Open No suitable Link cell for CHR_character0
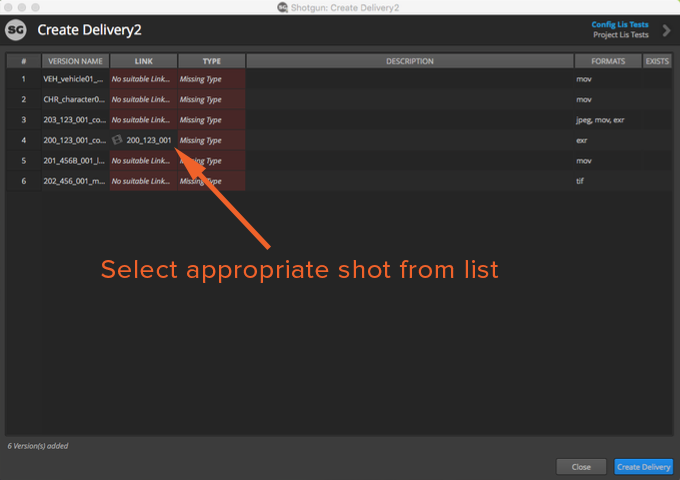 click(x=144, y=99)
